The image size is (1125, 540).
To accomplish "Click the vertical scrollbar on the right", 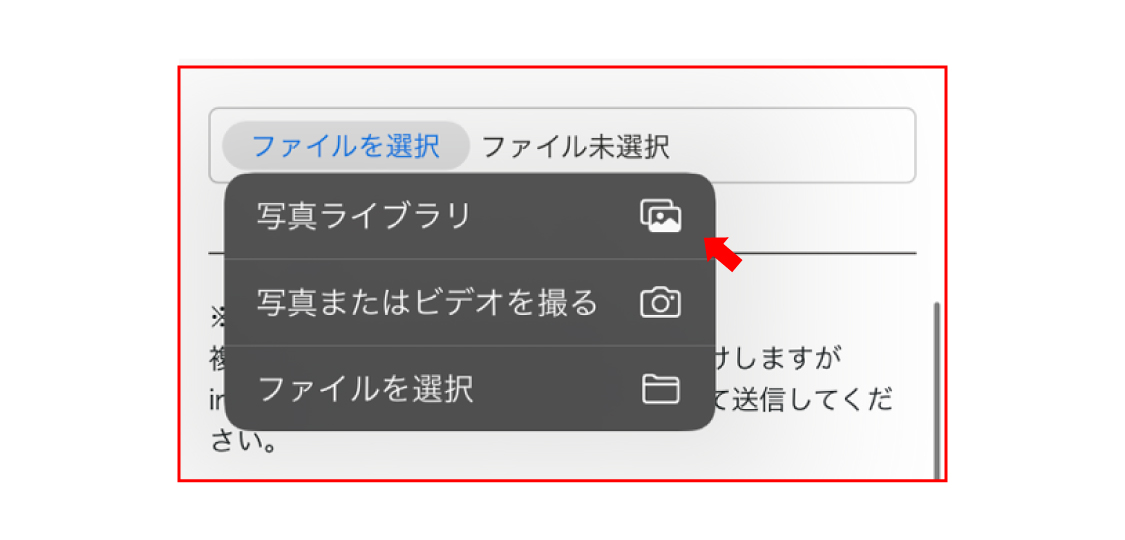I will pyautogui.click(x=937, y=391).
